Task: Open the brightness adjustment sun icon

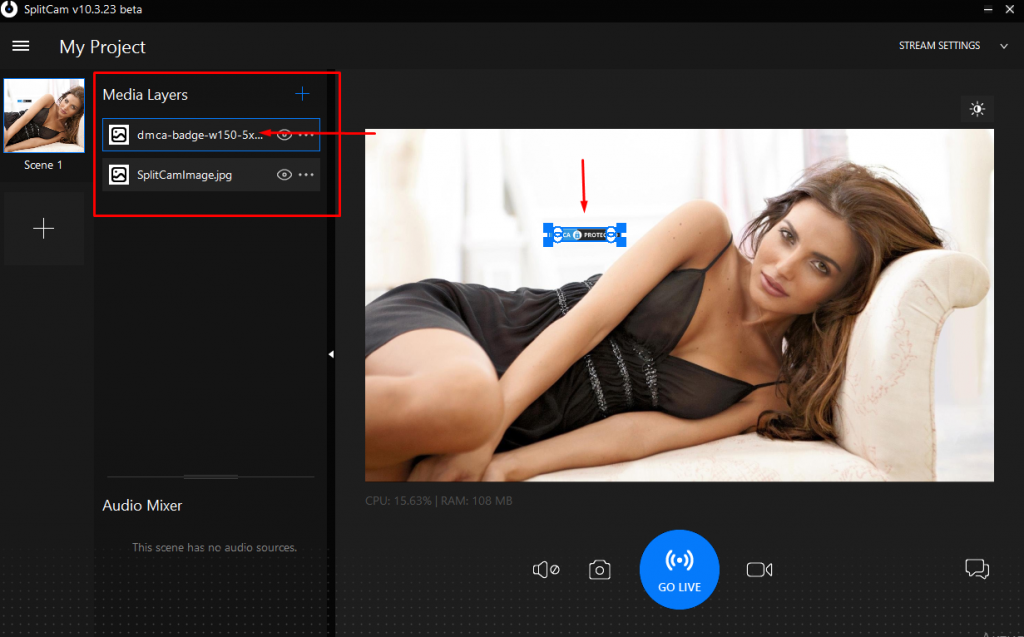Action: (x=977, y=109)
